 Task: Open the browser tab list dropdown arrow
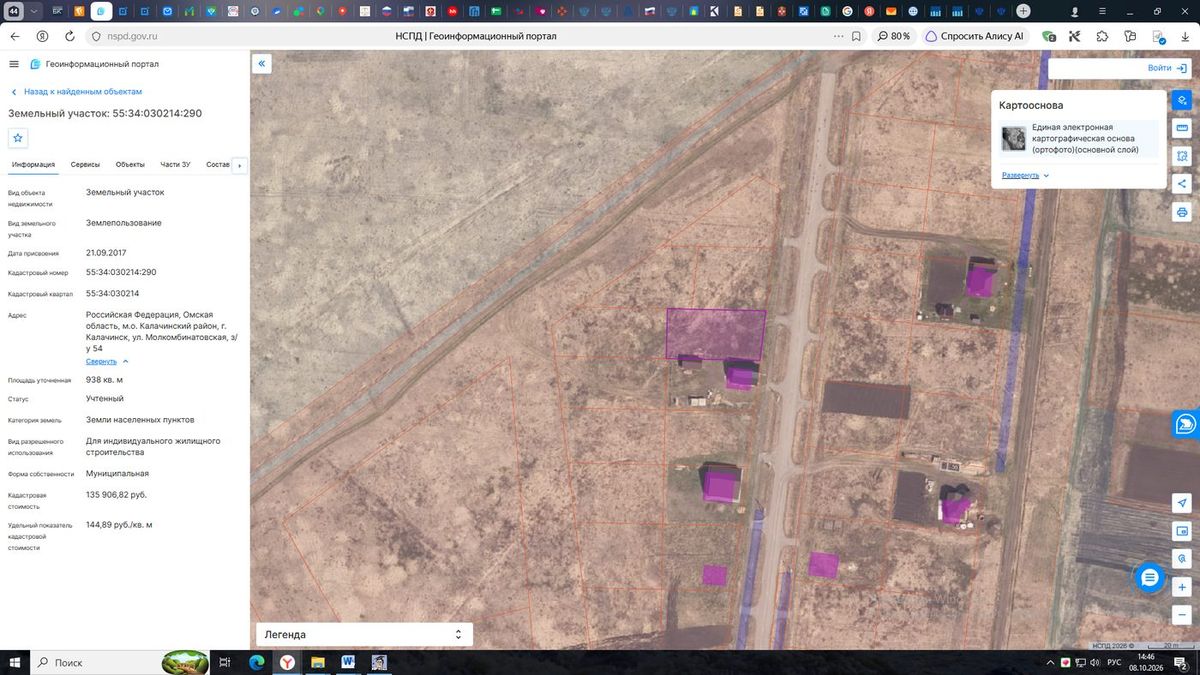[x=35, y=11]
